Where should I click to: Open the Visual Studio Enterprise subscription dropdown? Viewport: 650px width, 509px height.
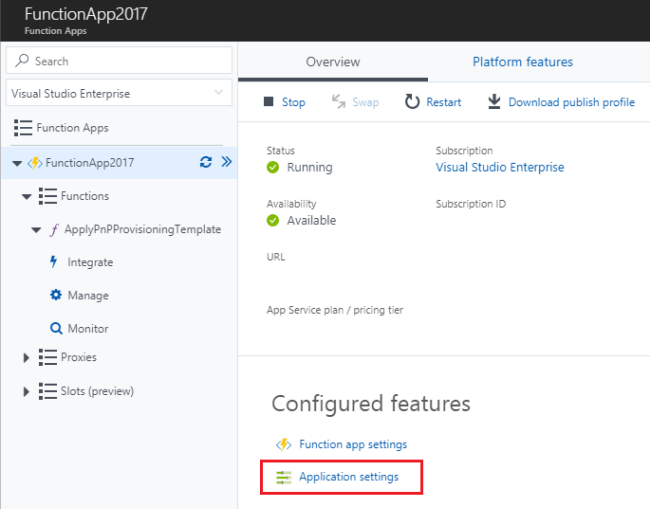point(119,93)
